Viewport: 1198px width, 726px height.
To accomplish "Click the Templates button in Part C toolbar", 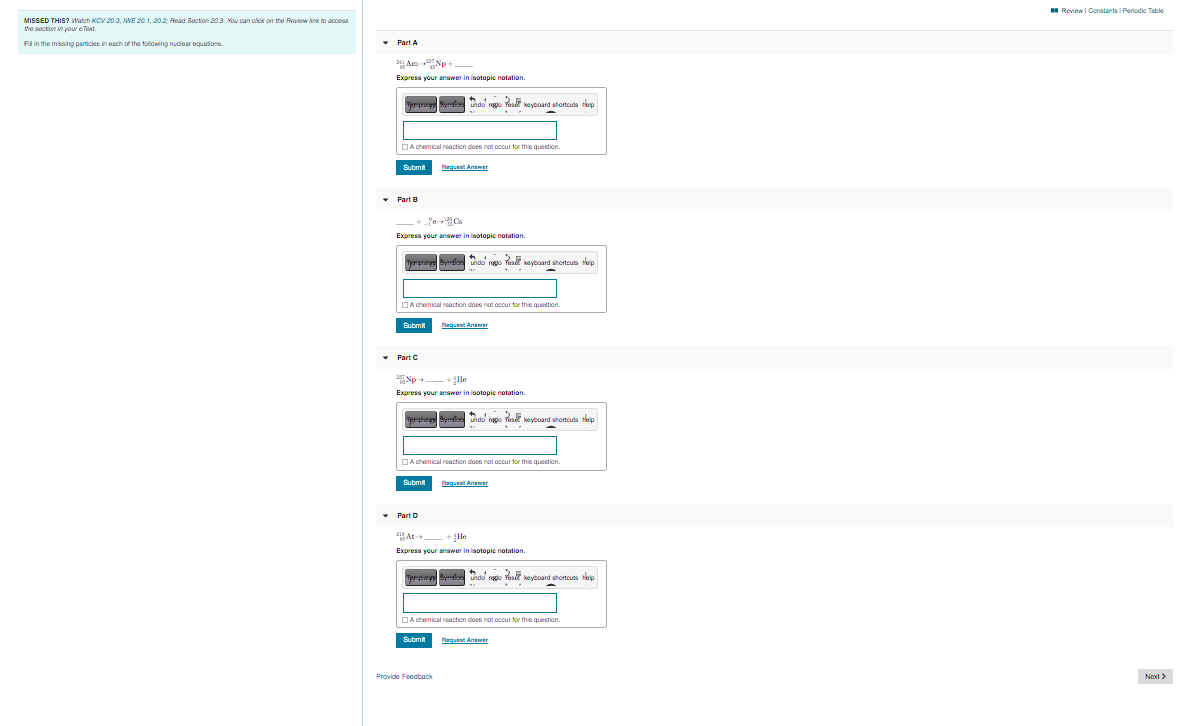I will [x=421, y=420].
